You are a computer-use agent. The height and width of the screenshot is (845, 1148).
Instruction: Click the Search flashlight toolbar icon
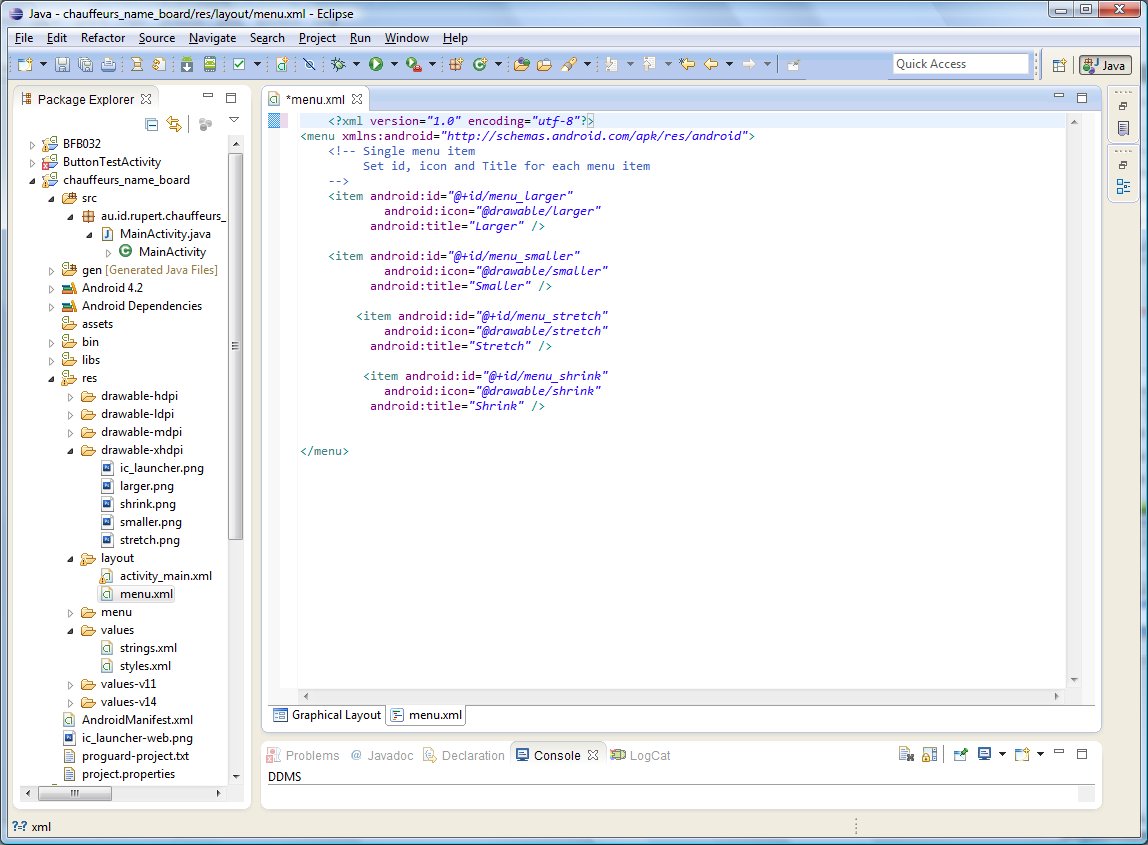569,64
